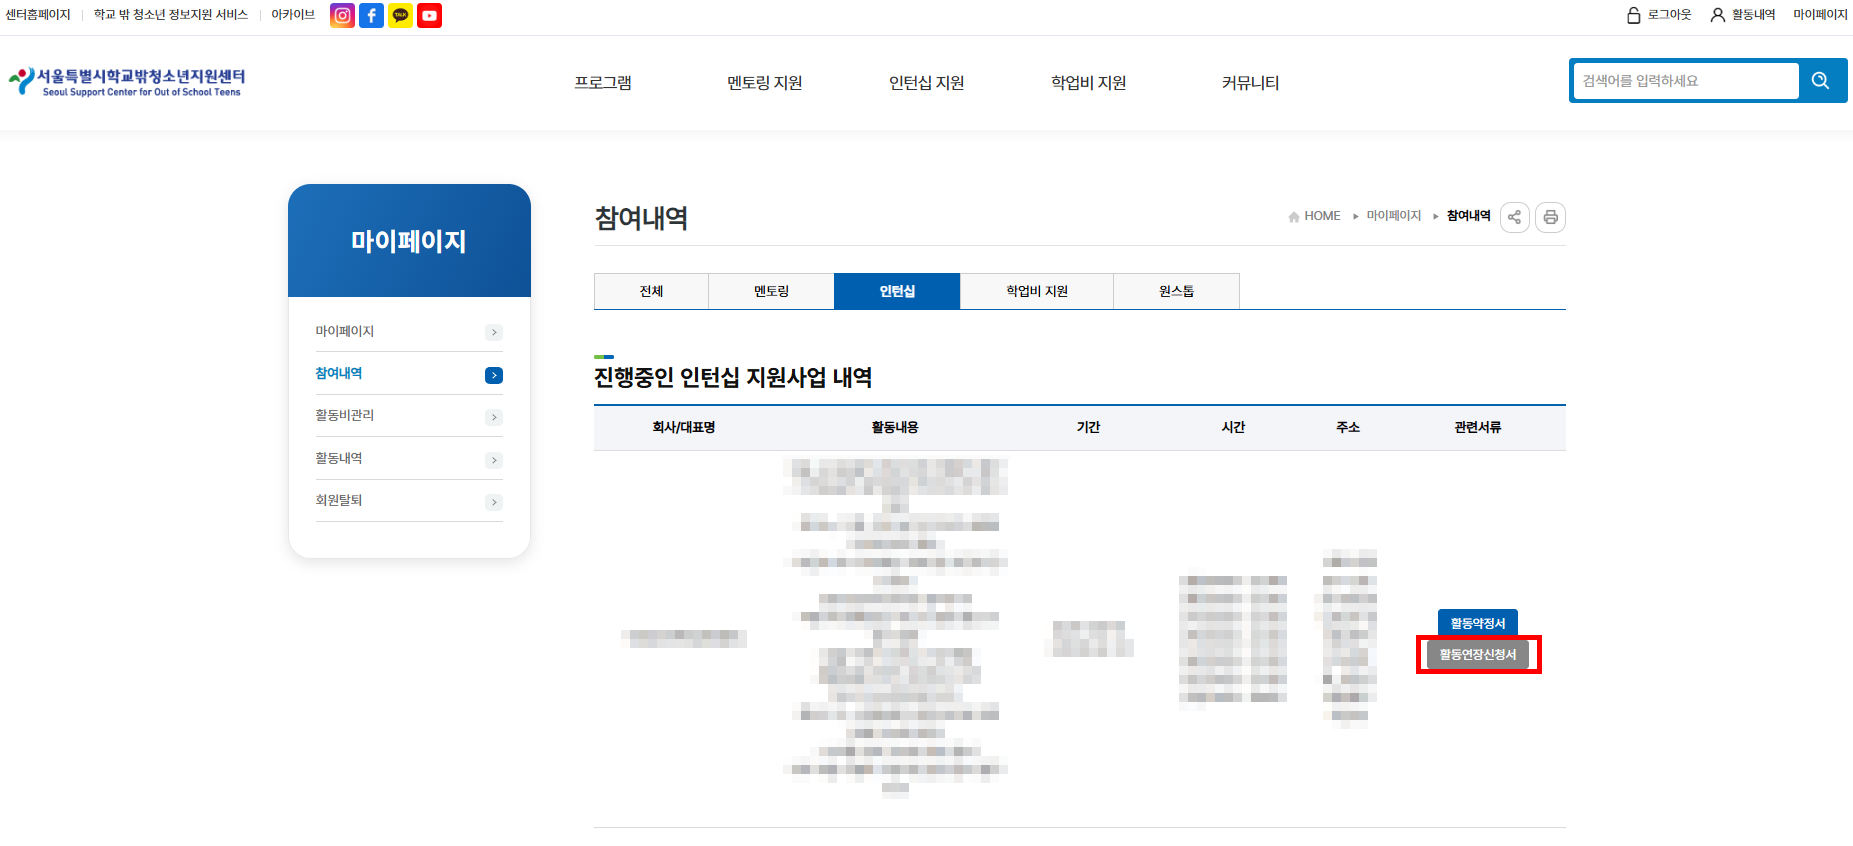
Task: Click the 활동약정서 button
Action: [1478, 623]
